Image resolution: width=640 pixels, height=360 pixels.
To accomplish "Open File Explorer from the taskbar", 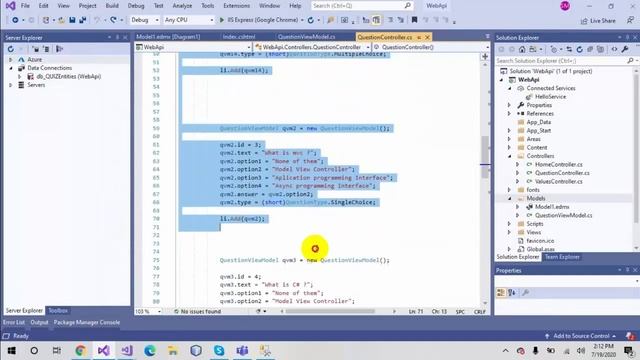I will tap(173, 350).
